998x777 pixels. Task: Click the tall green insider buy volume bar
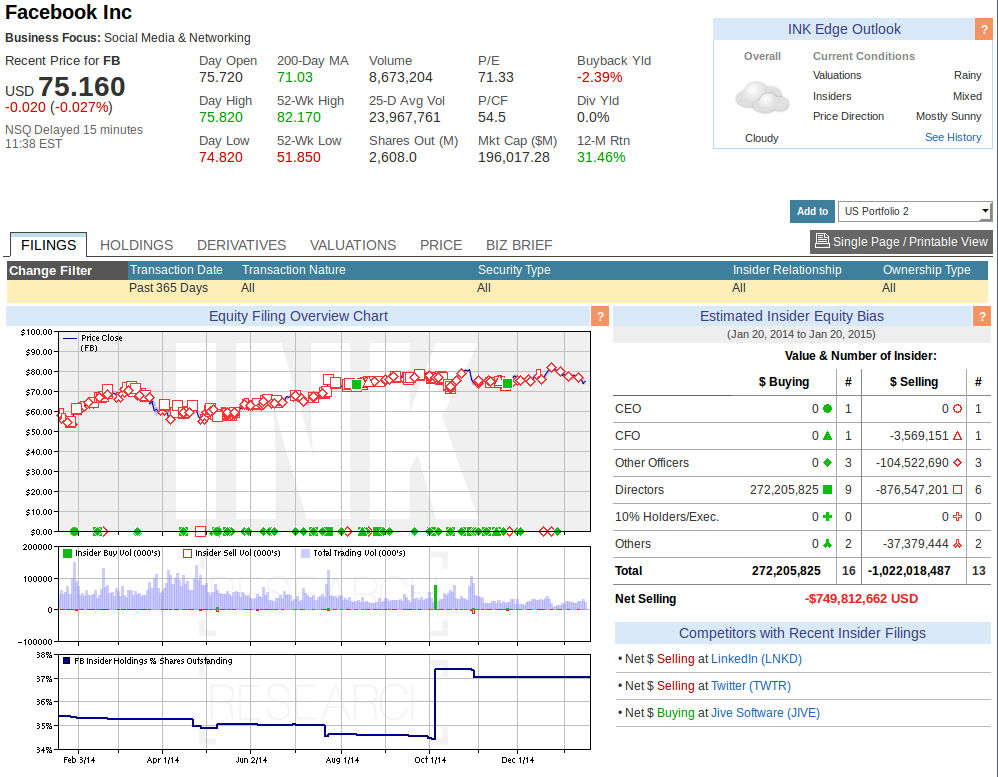(435, 597)
